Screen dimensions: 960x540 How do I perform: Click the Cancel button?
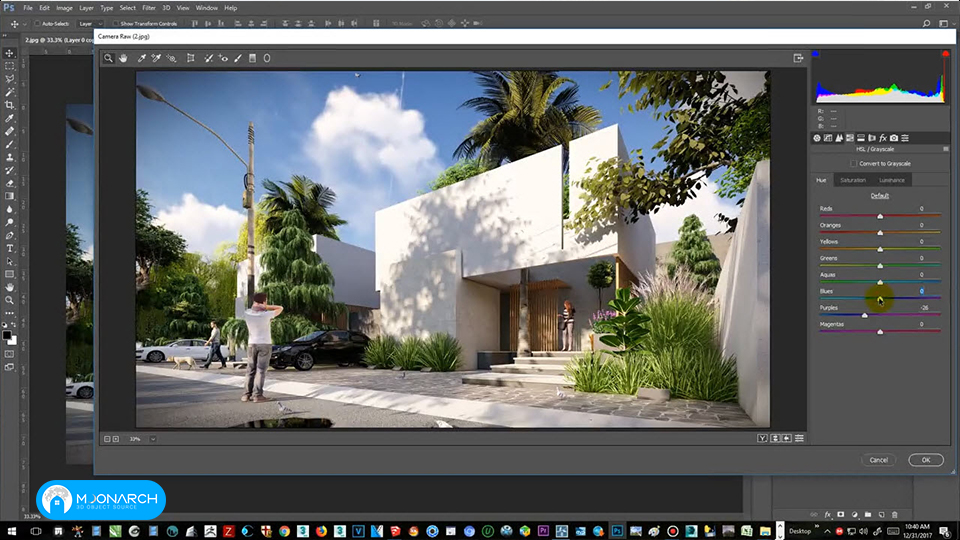(879, 460)
